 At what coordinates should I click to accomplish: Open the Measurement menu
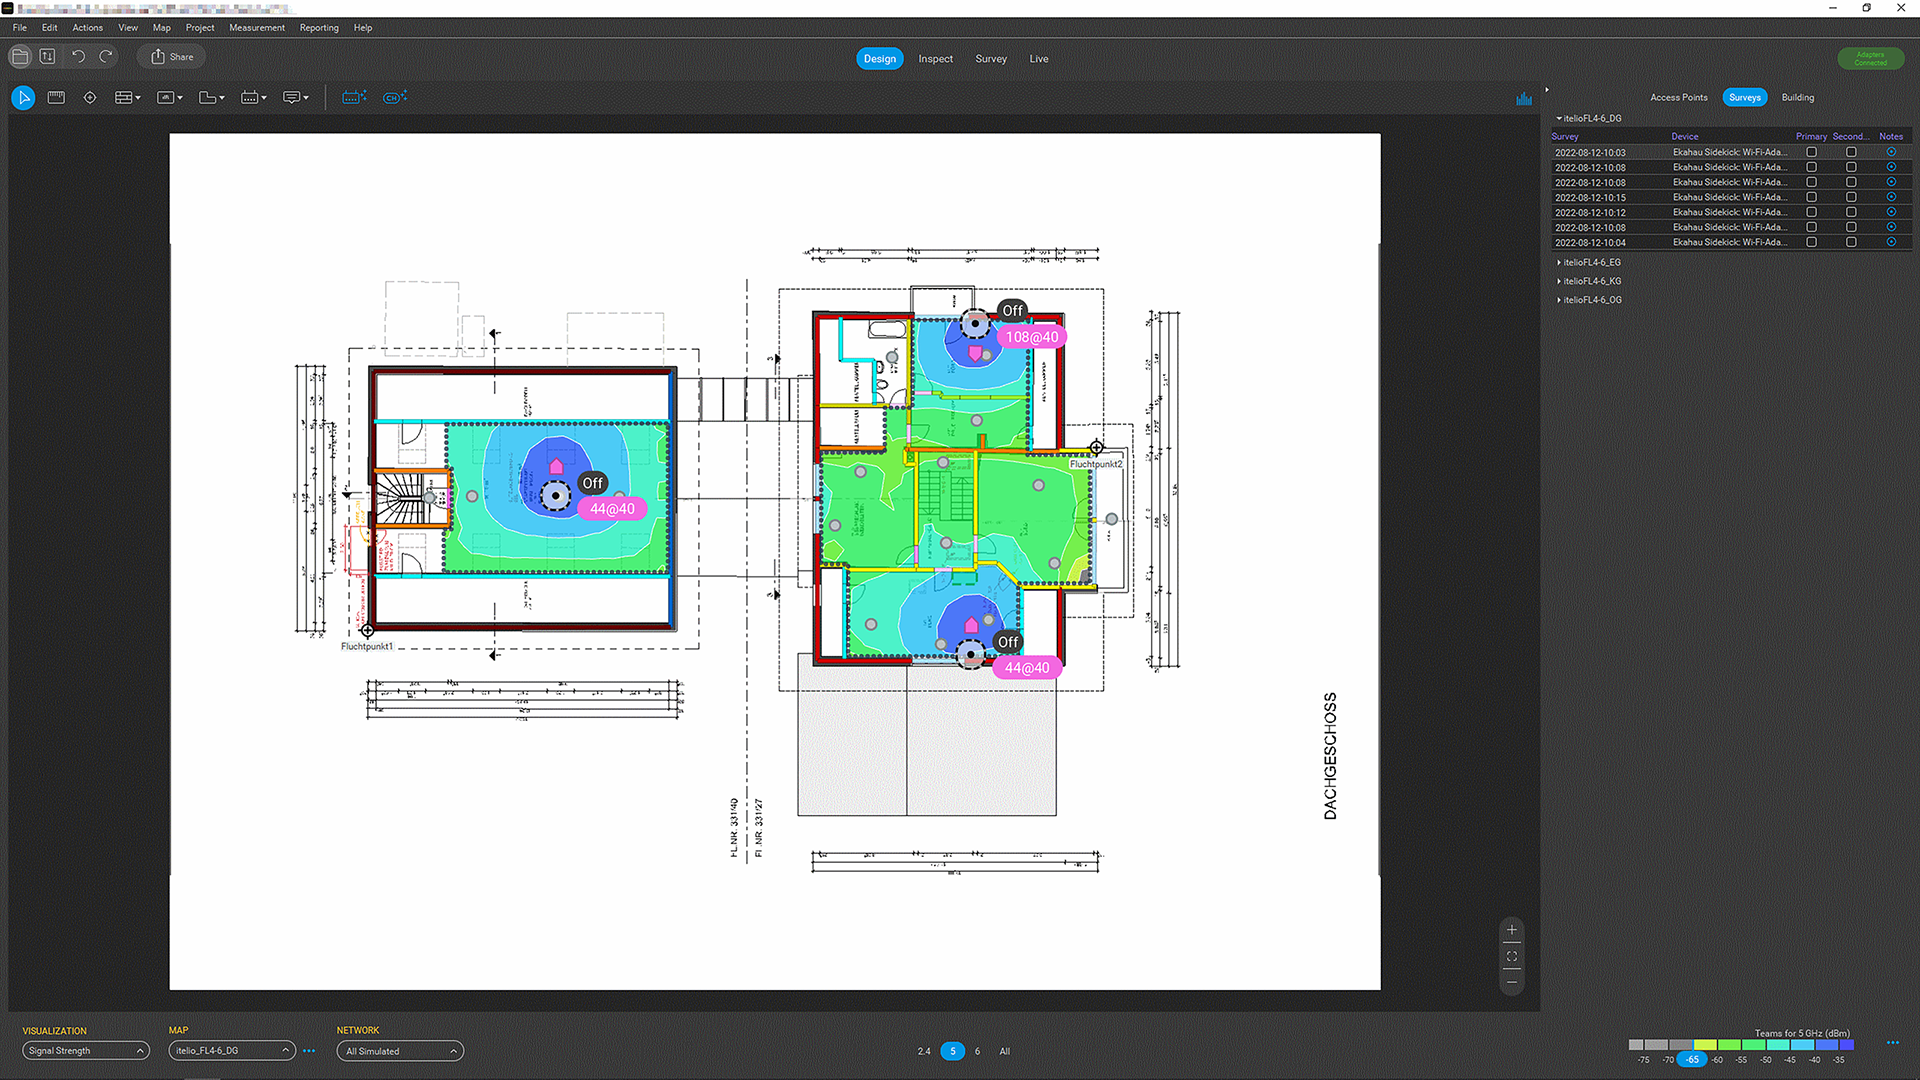point(257,28)
